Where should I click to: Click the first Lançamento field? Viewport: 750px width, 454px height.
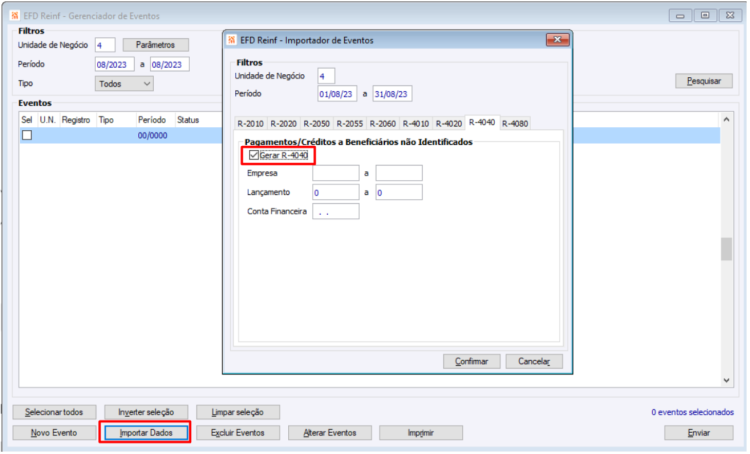pyautogui.click(x=336, y=192)
